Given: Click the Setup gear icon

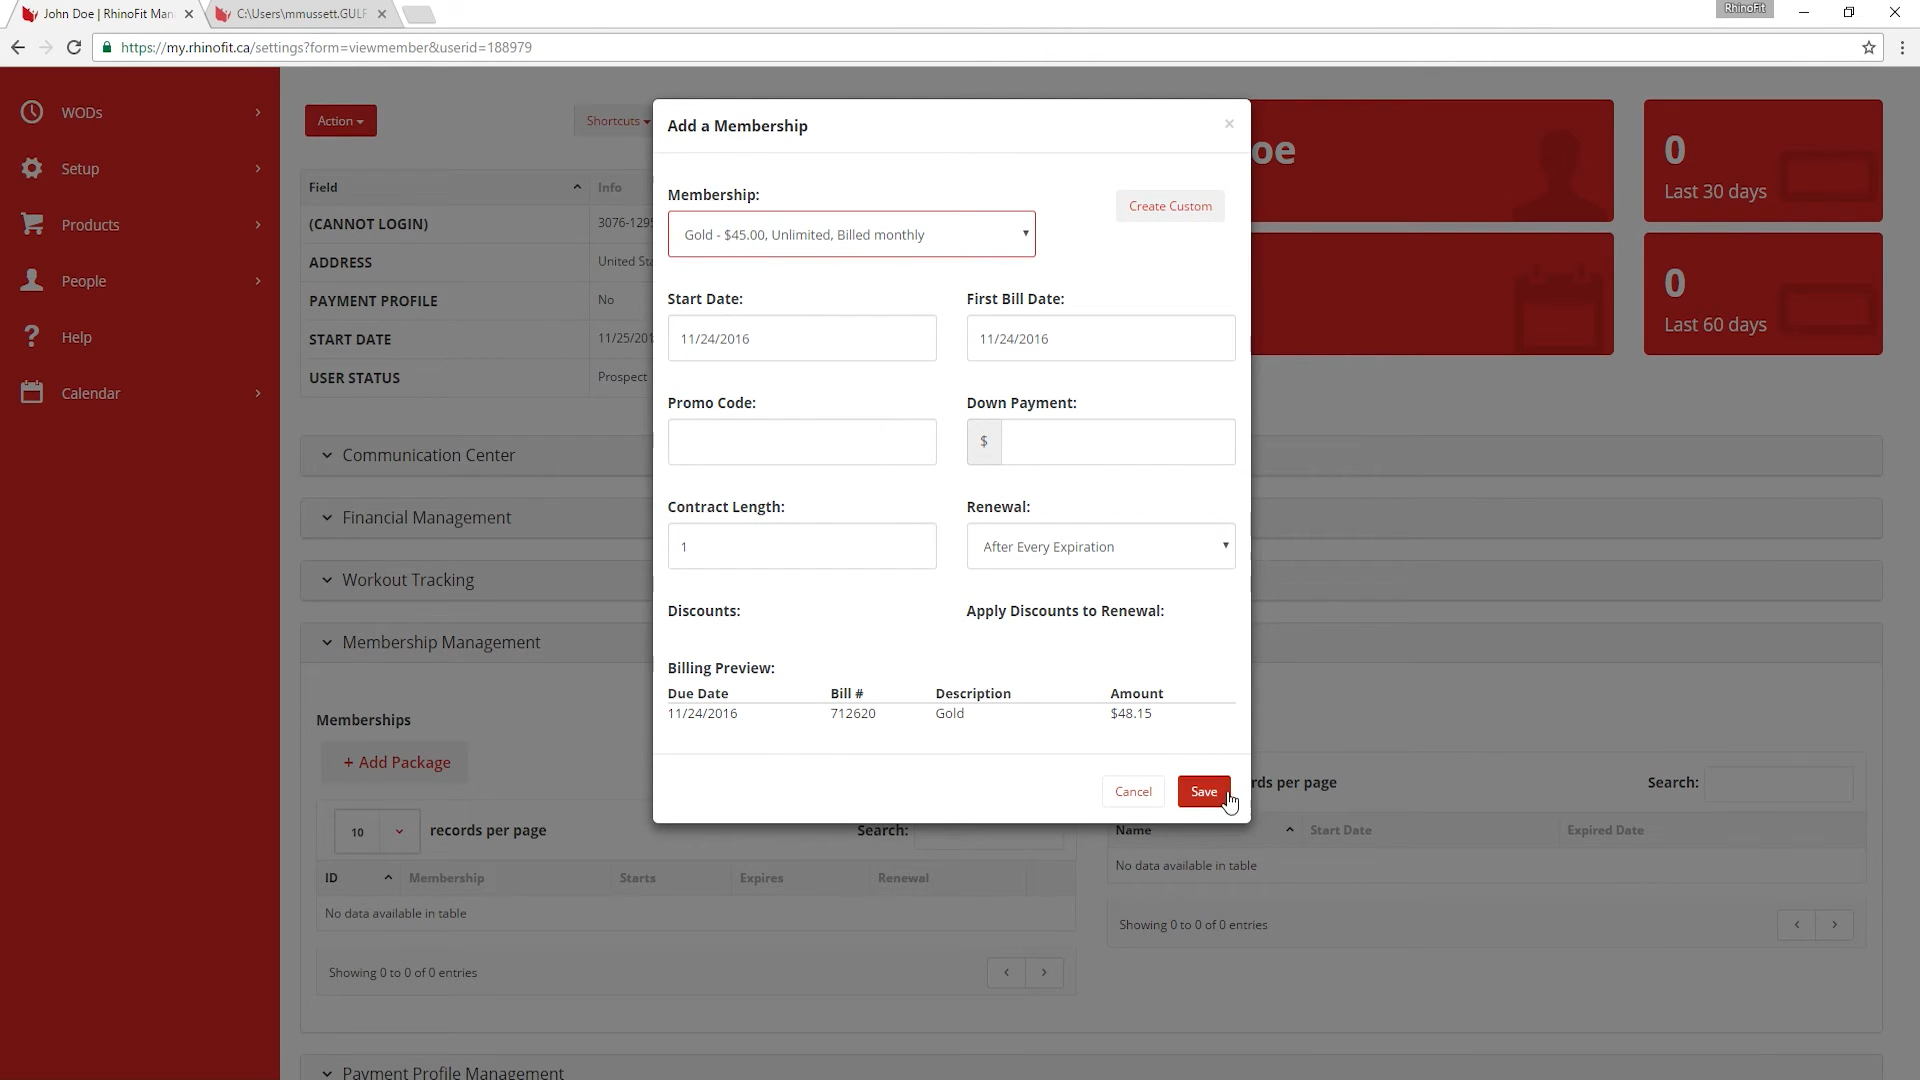Looking at the screenshot, I should pyautogui.click(x=32, y=168).
